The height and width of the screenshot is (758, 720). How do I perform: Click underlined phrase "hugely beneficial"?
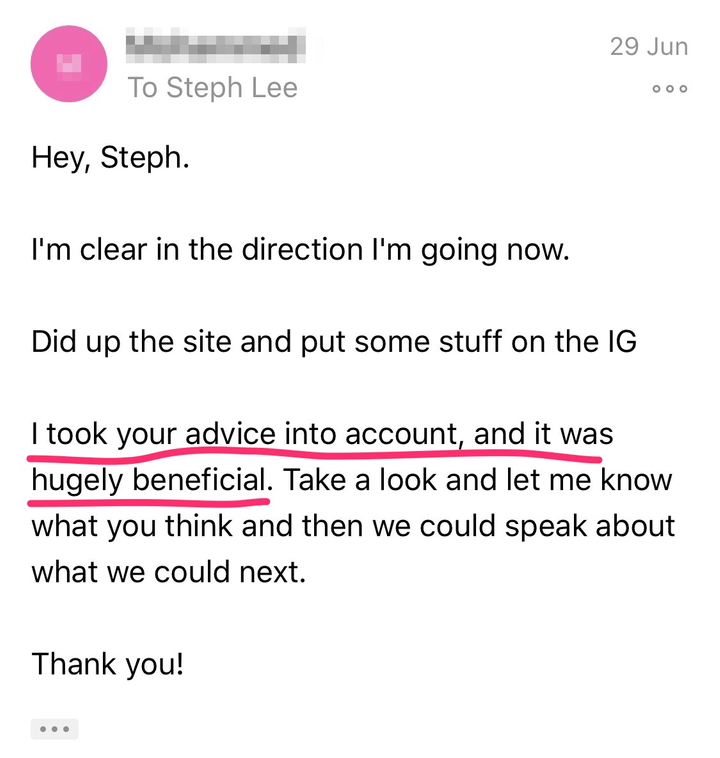(x=150, y=480)
